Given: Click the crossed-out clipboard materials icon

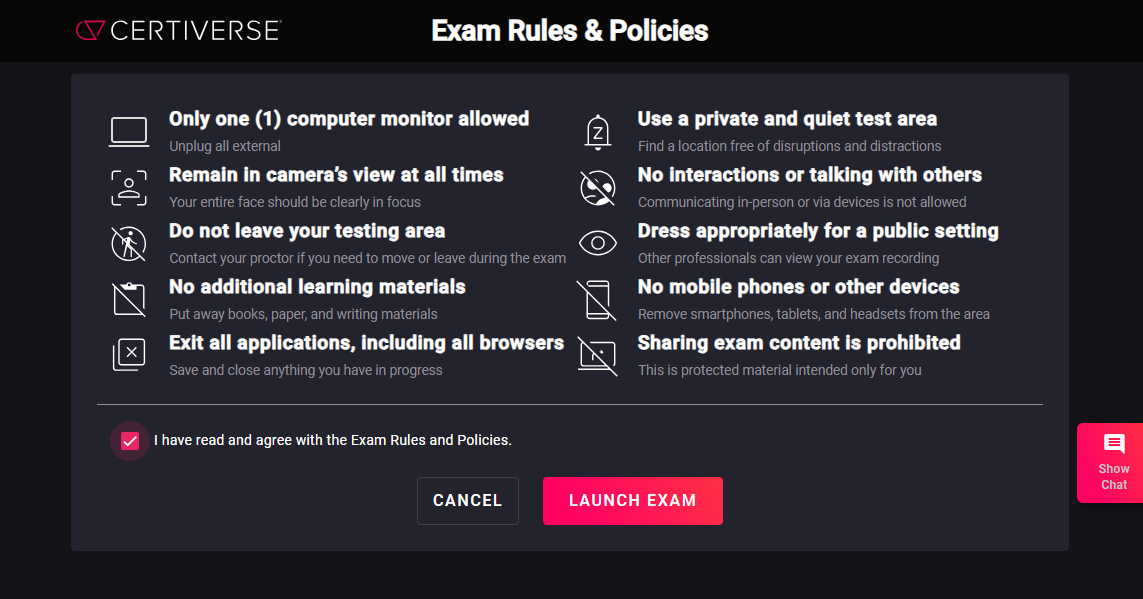Looking at the screenshot, I should point(129,299).
